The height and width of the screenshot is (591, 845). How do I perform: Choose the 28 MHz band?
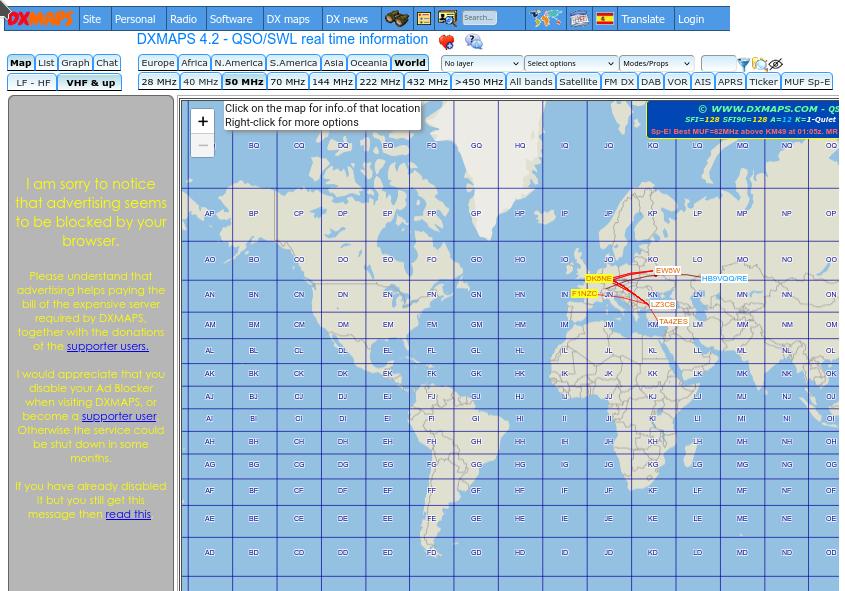[159, 82]
